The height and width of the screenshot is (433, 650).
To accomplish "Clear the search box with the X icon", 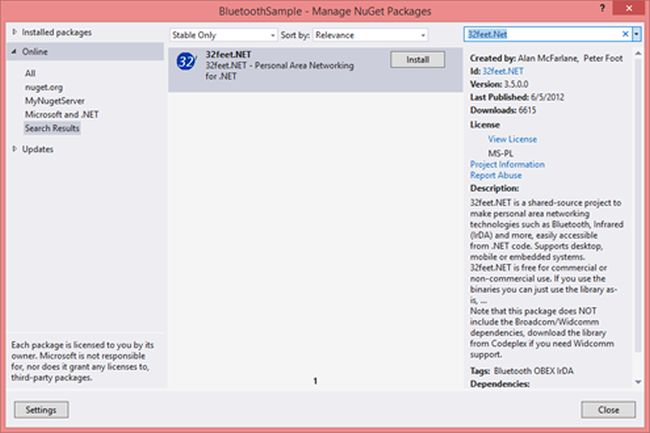I will 626,34.
